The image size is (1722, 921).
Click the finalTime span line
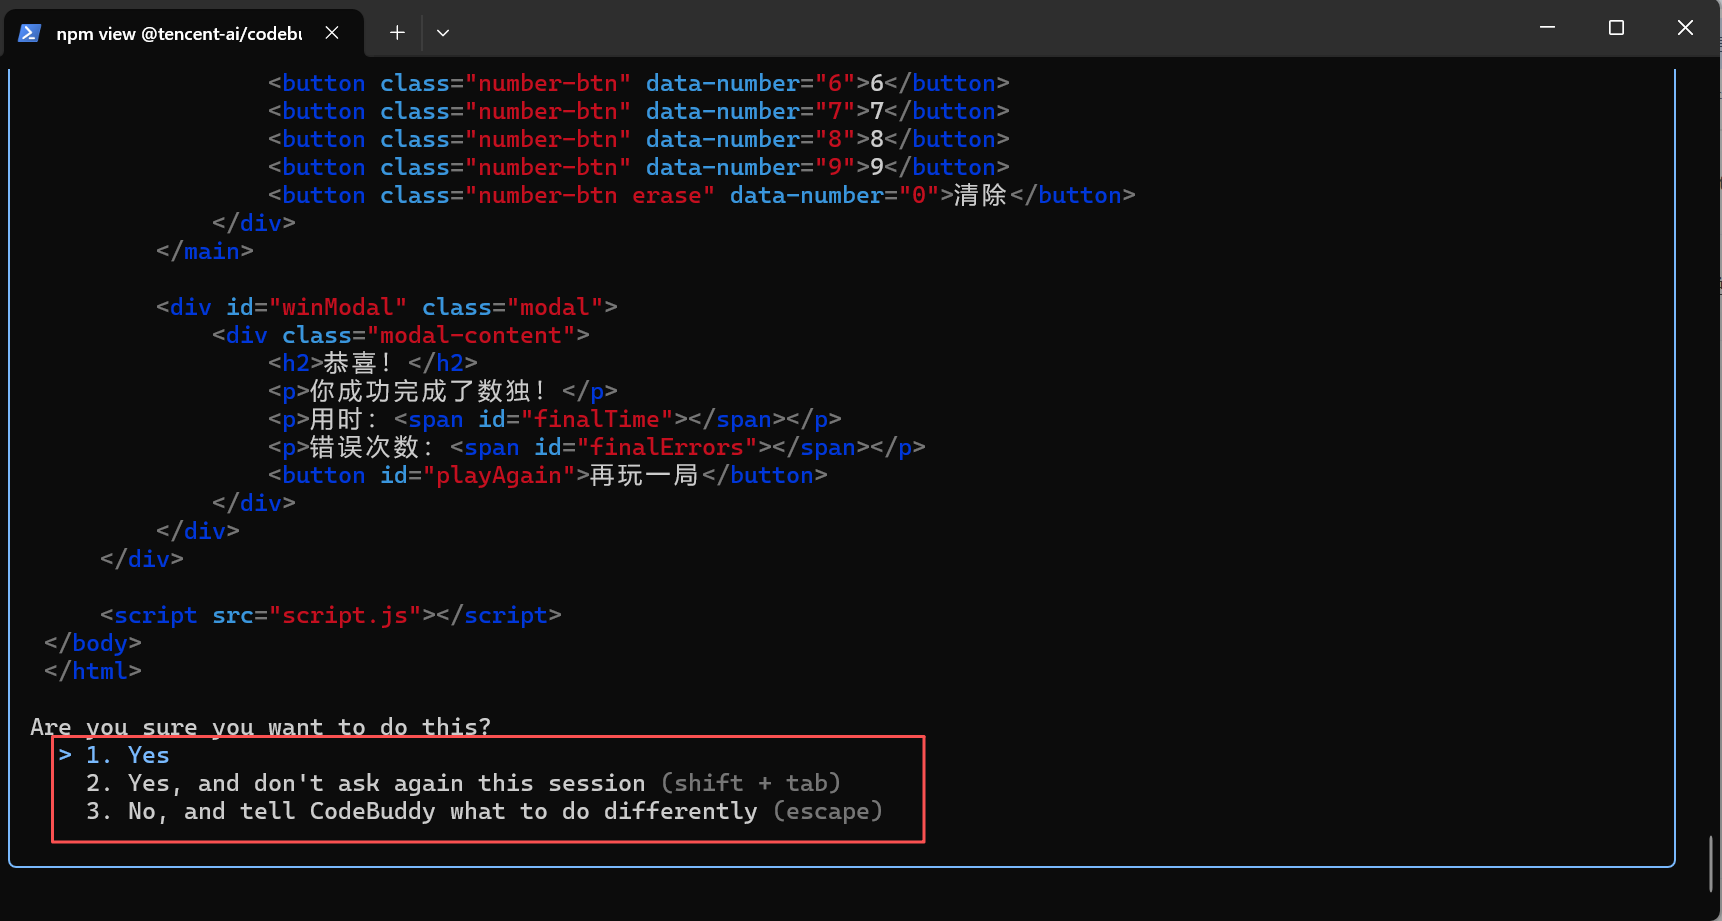[554, 419]
